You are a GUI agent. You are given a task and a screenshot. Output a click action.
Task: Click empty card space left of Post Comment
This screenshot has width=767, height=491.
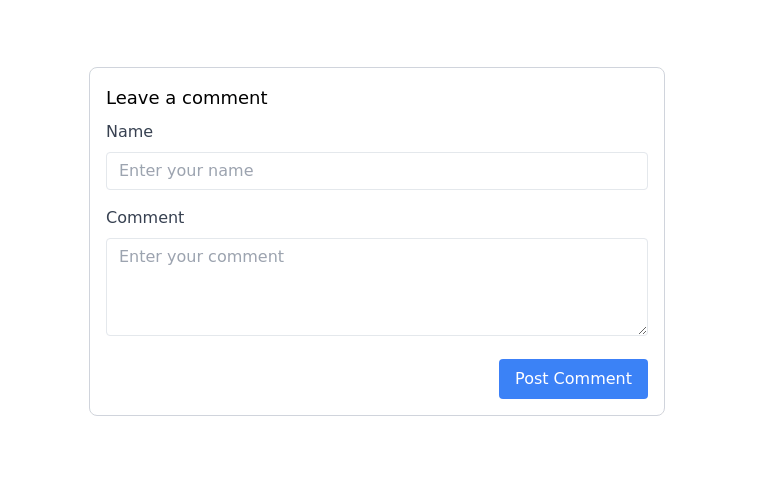(x=300, y=379)
